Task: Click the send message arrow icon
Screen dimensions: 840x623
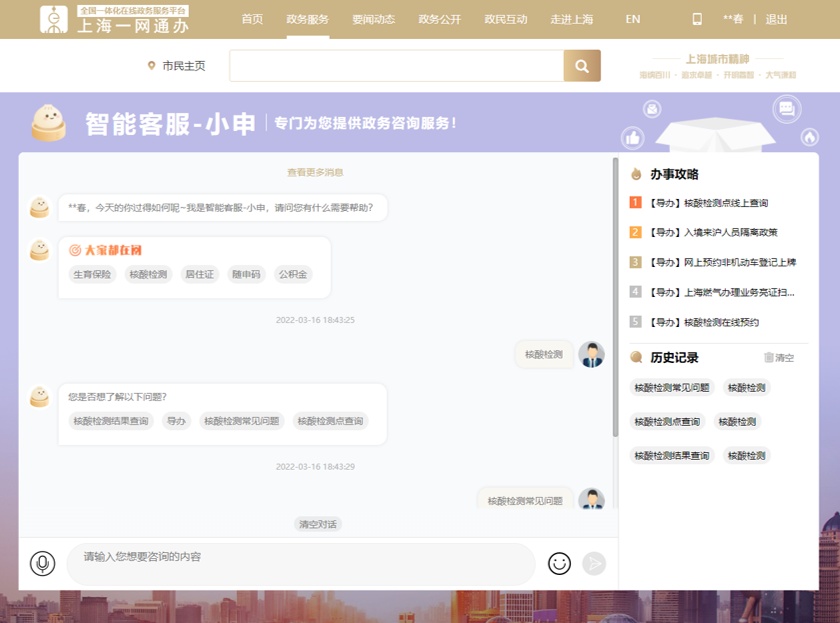Action: click(594, 563)
